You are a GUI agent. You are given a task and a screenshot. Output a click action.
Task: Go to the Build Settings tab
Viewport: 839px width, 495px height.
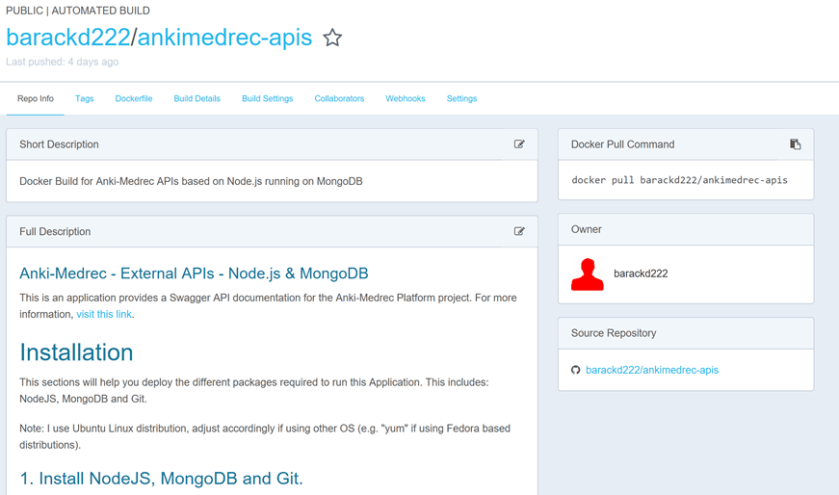point(267,99)
